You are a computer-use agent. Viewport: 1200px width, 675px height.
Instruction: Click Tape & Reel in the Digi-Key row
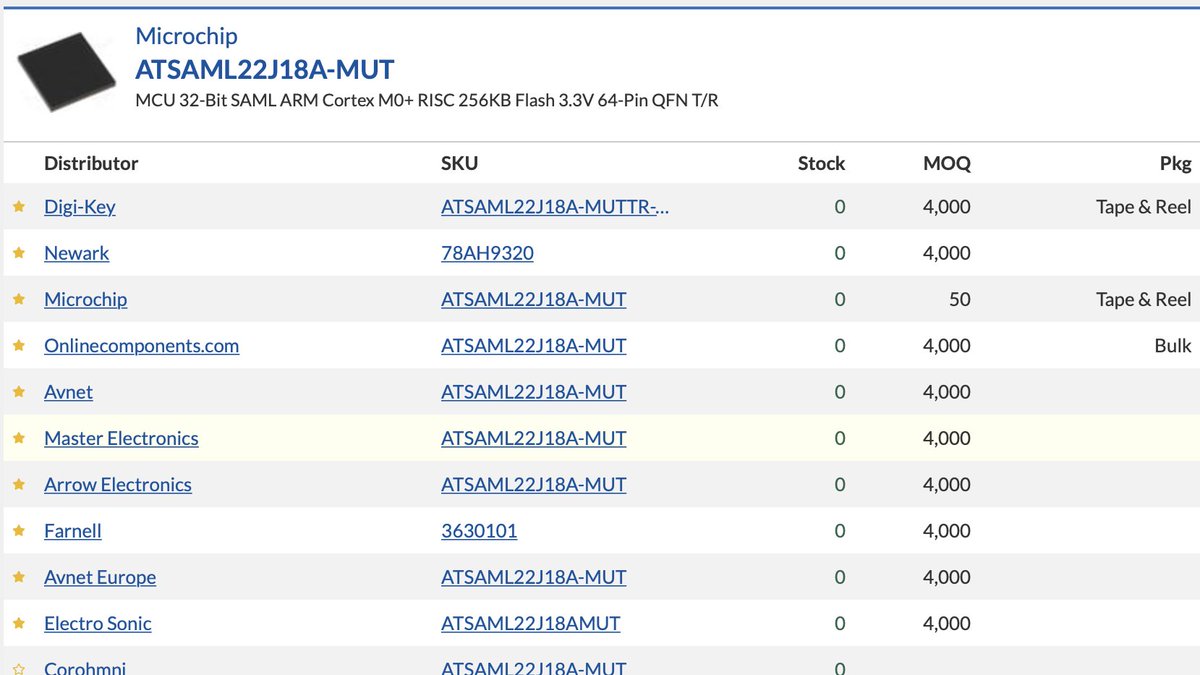[x=1144, y=207]
